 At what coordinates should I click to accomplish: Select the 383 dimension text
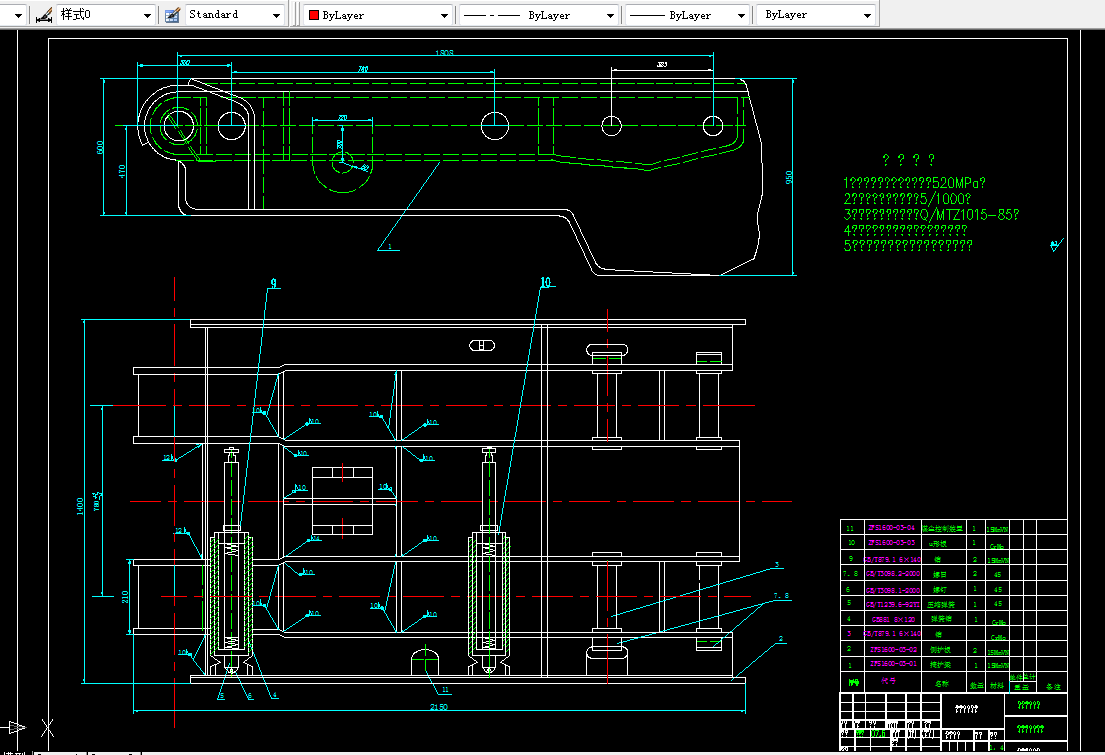pos(662,65)
